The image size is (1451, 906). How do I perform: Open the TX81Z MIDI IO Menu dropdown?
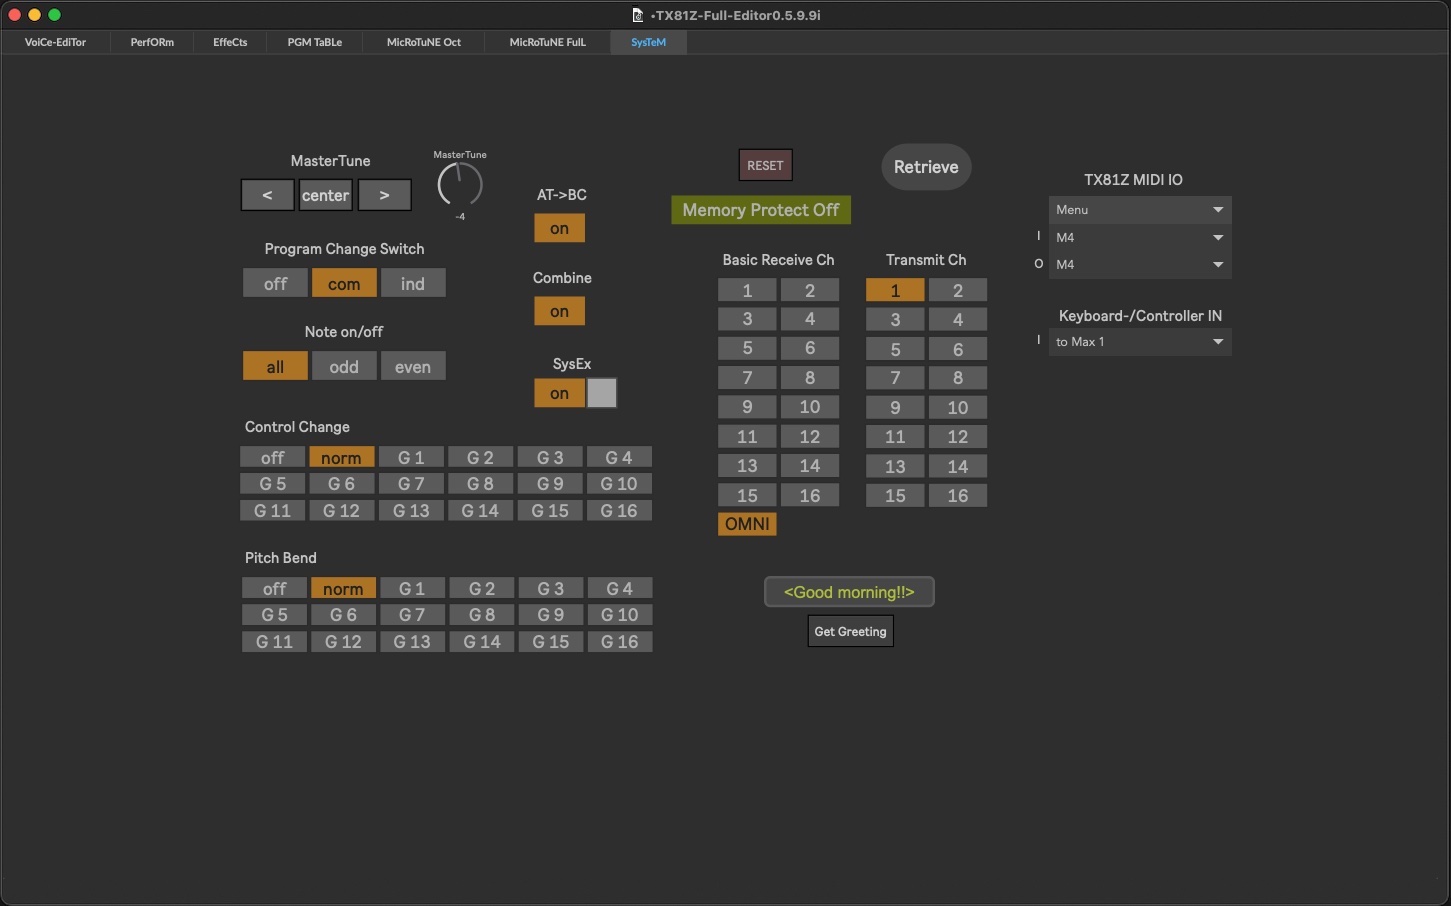1139,210
